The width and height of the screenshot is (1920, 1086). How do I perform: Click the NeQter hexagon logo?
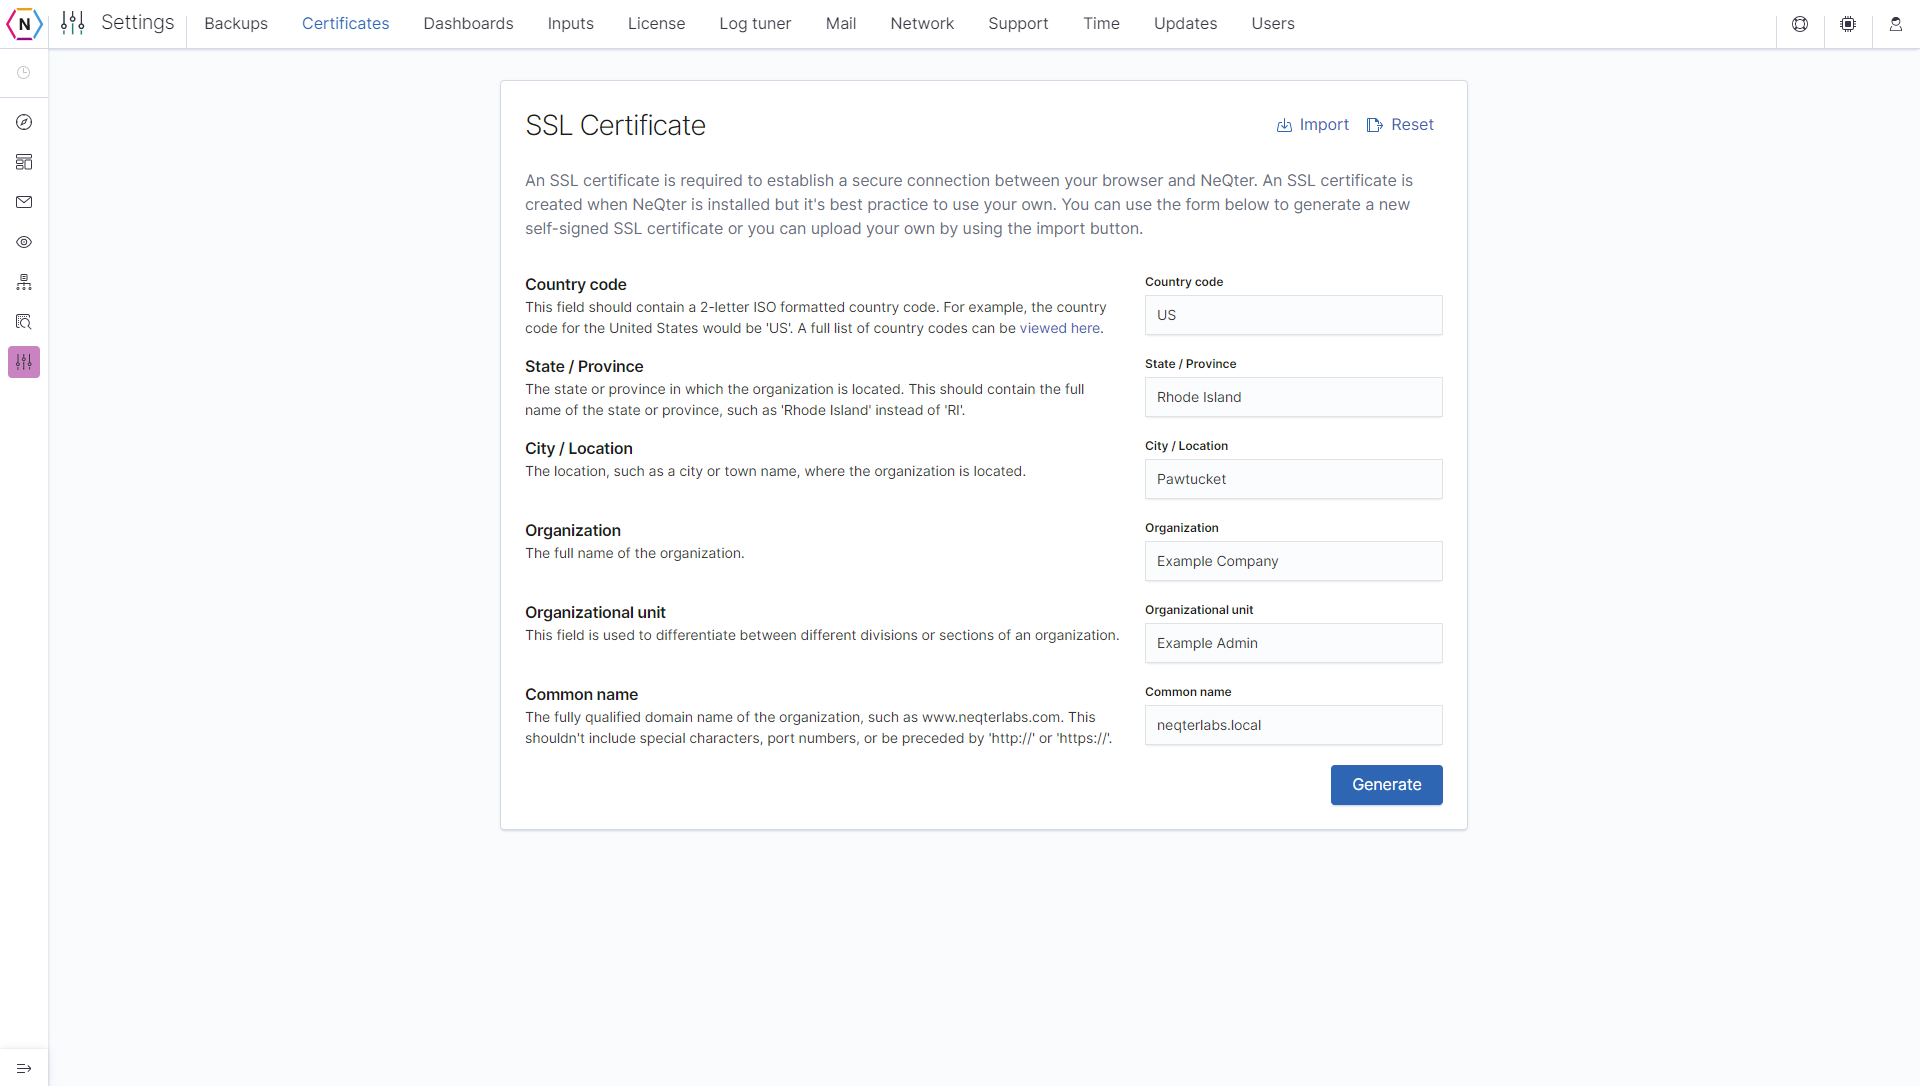click(24, 24)
